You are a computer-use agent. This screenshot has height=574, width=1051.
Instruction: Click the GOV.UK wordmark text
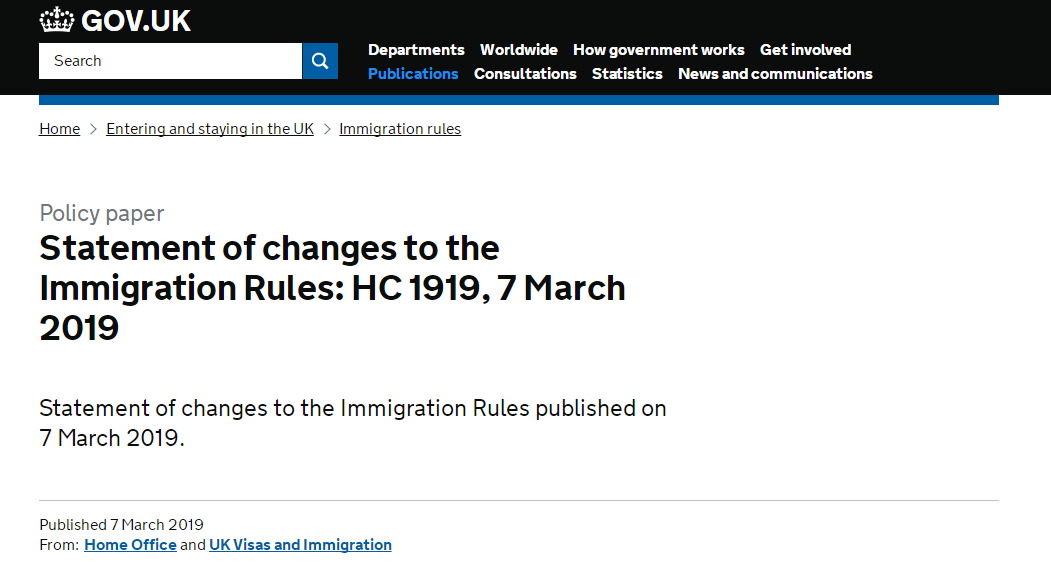click(136, 21)
